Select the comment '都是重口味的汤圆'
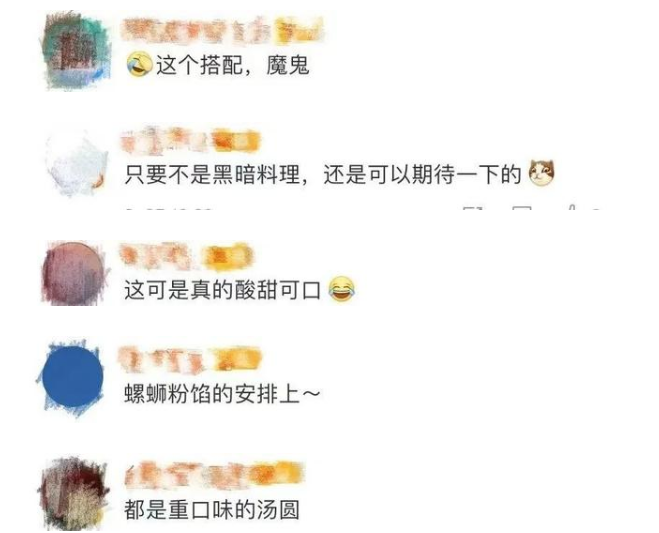This screenshot has width=659, height=533. (x=212, y=509)
